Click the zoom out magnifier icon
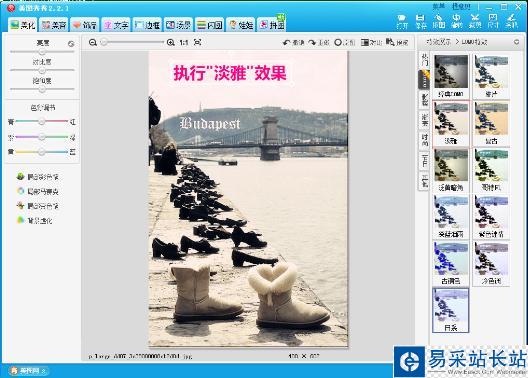This screenshot has width=528, height=378. pyautogui.click(x=93, y=42)
